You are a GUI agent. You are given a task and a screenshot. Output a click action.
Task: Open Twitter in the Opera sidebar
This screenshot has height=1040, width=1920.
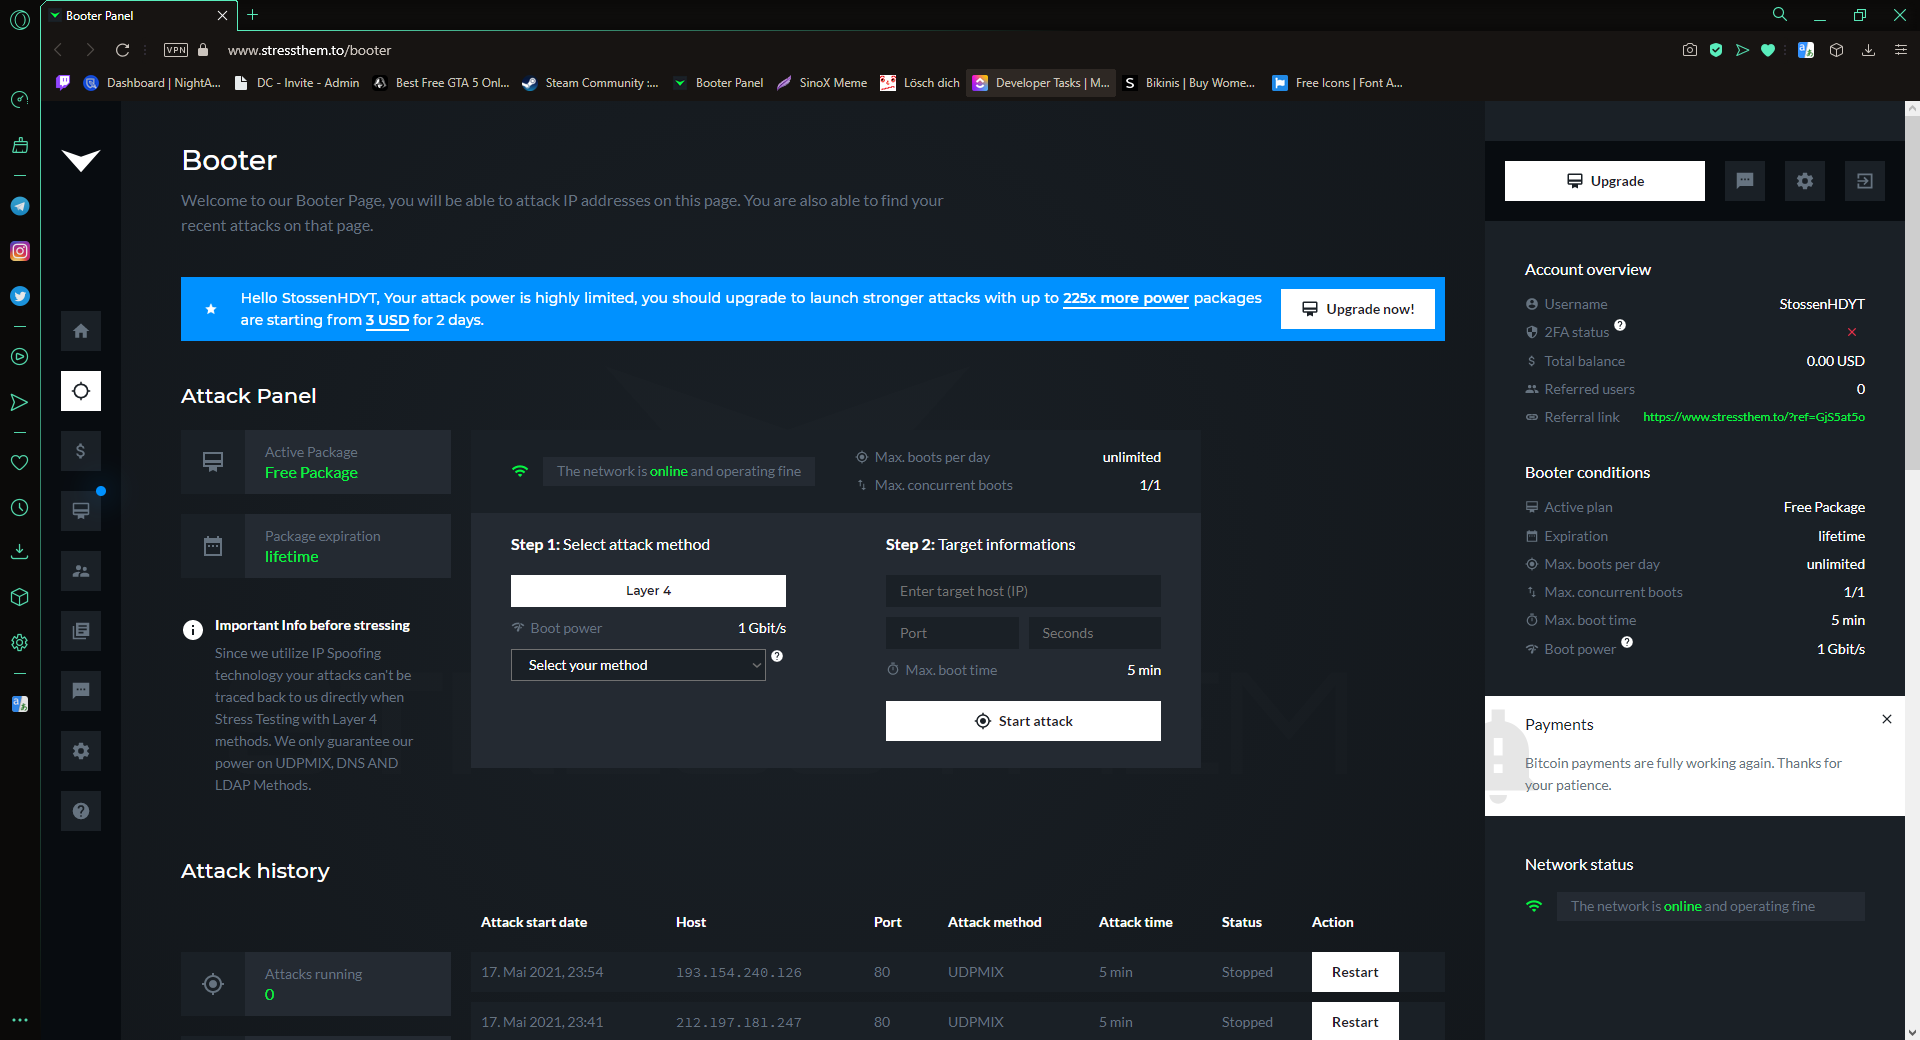click(20, 296)
